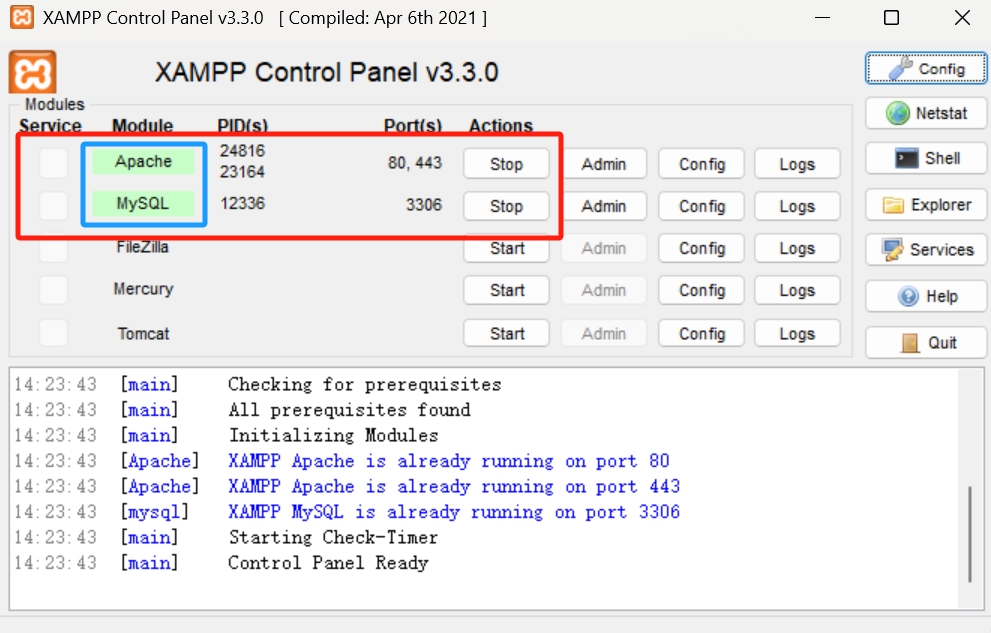This screenshot has height=633, width=991.
Task: Minimize the XAMPP window
Action: pyautogui.click(x=822, y=18)
